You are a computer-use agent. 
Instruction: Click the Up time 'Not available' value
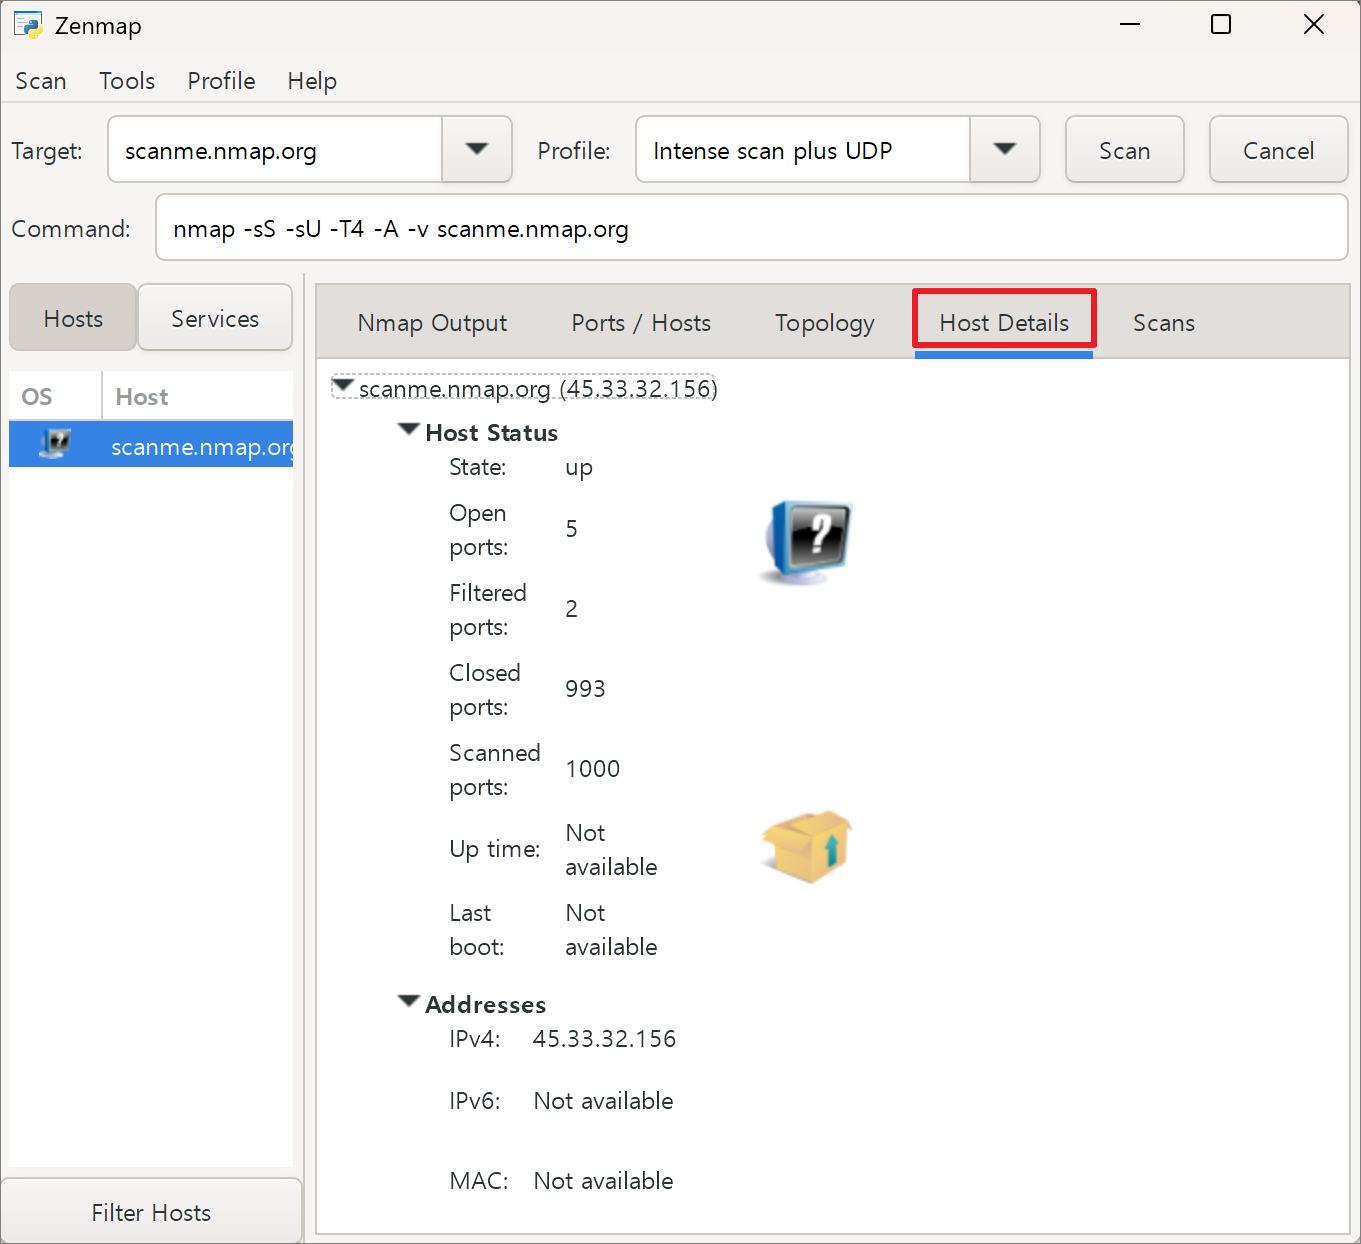point(611,850)
